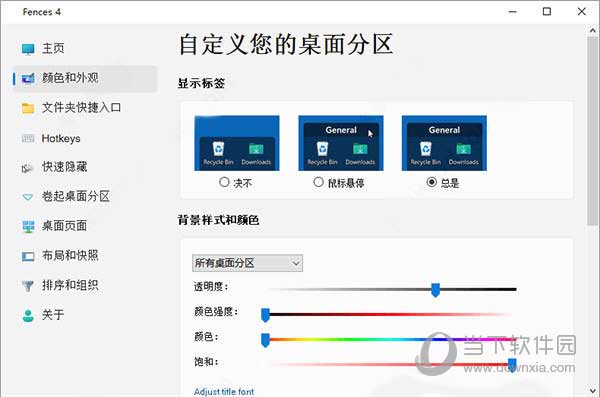Open the 排序和组织 funnel icon
This screenshot has width=600, height=397.
pos(28,286)
